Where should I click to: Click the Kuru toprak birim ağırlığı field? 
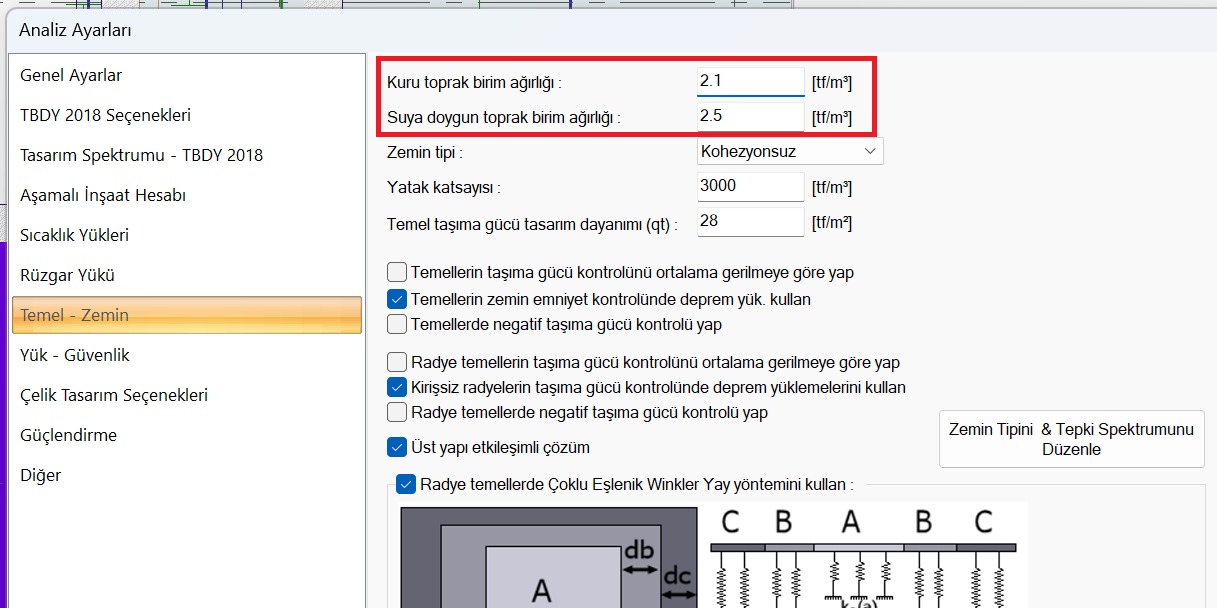click(x=750, y=81)
